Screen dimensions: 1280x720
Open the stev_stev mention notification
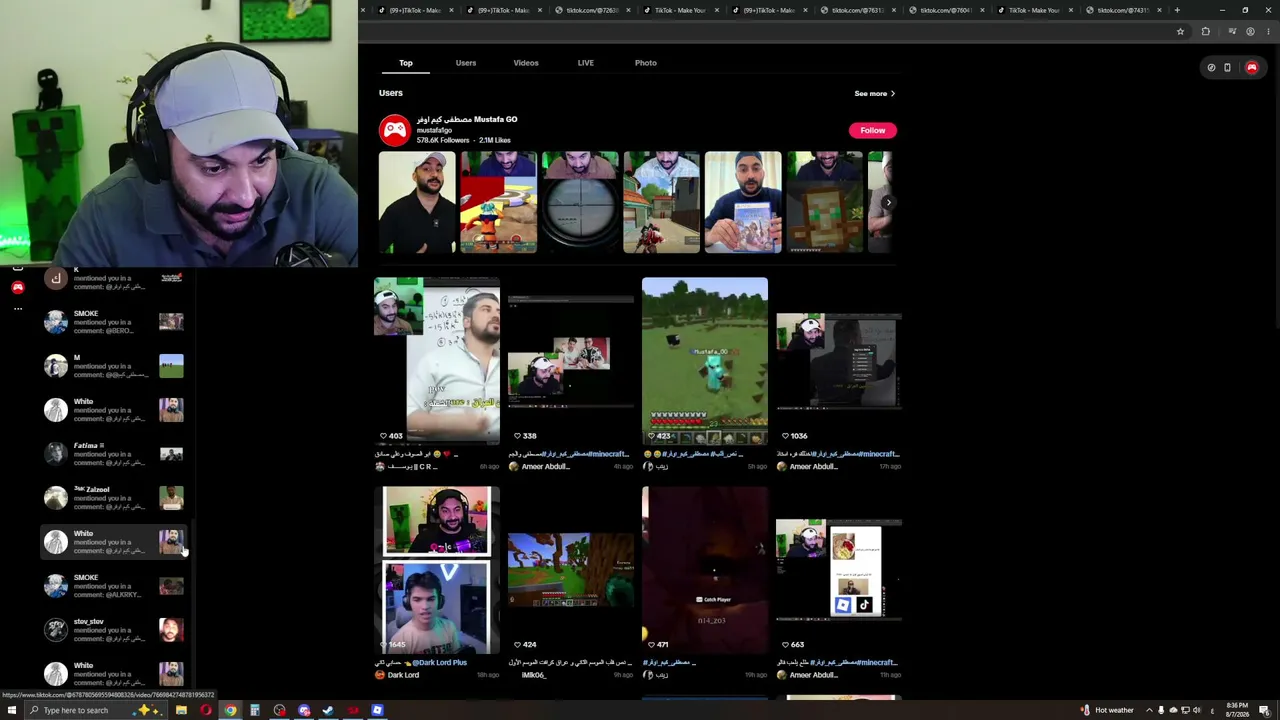[x=113, y=630]
